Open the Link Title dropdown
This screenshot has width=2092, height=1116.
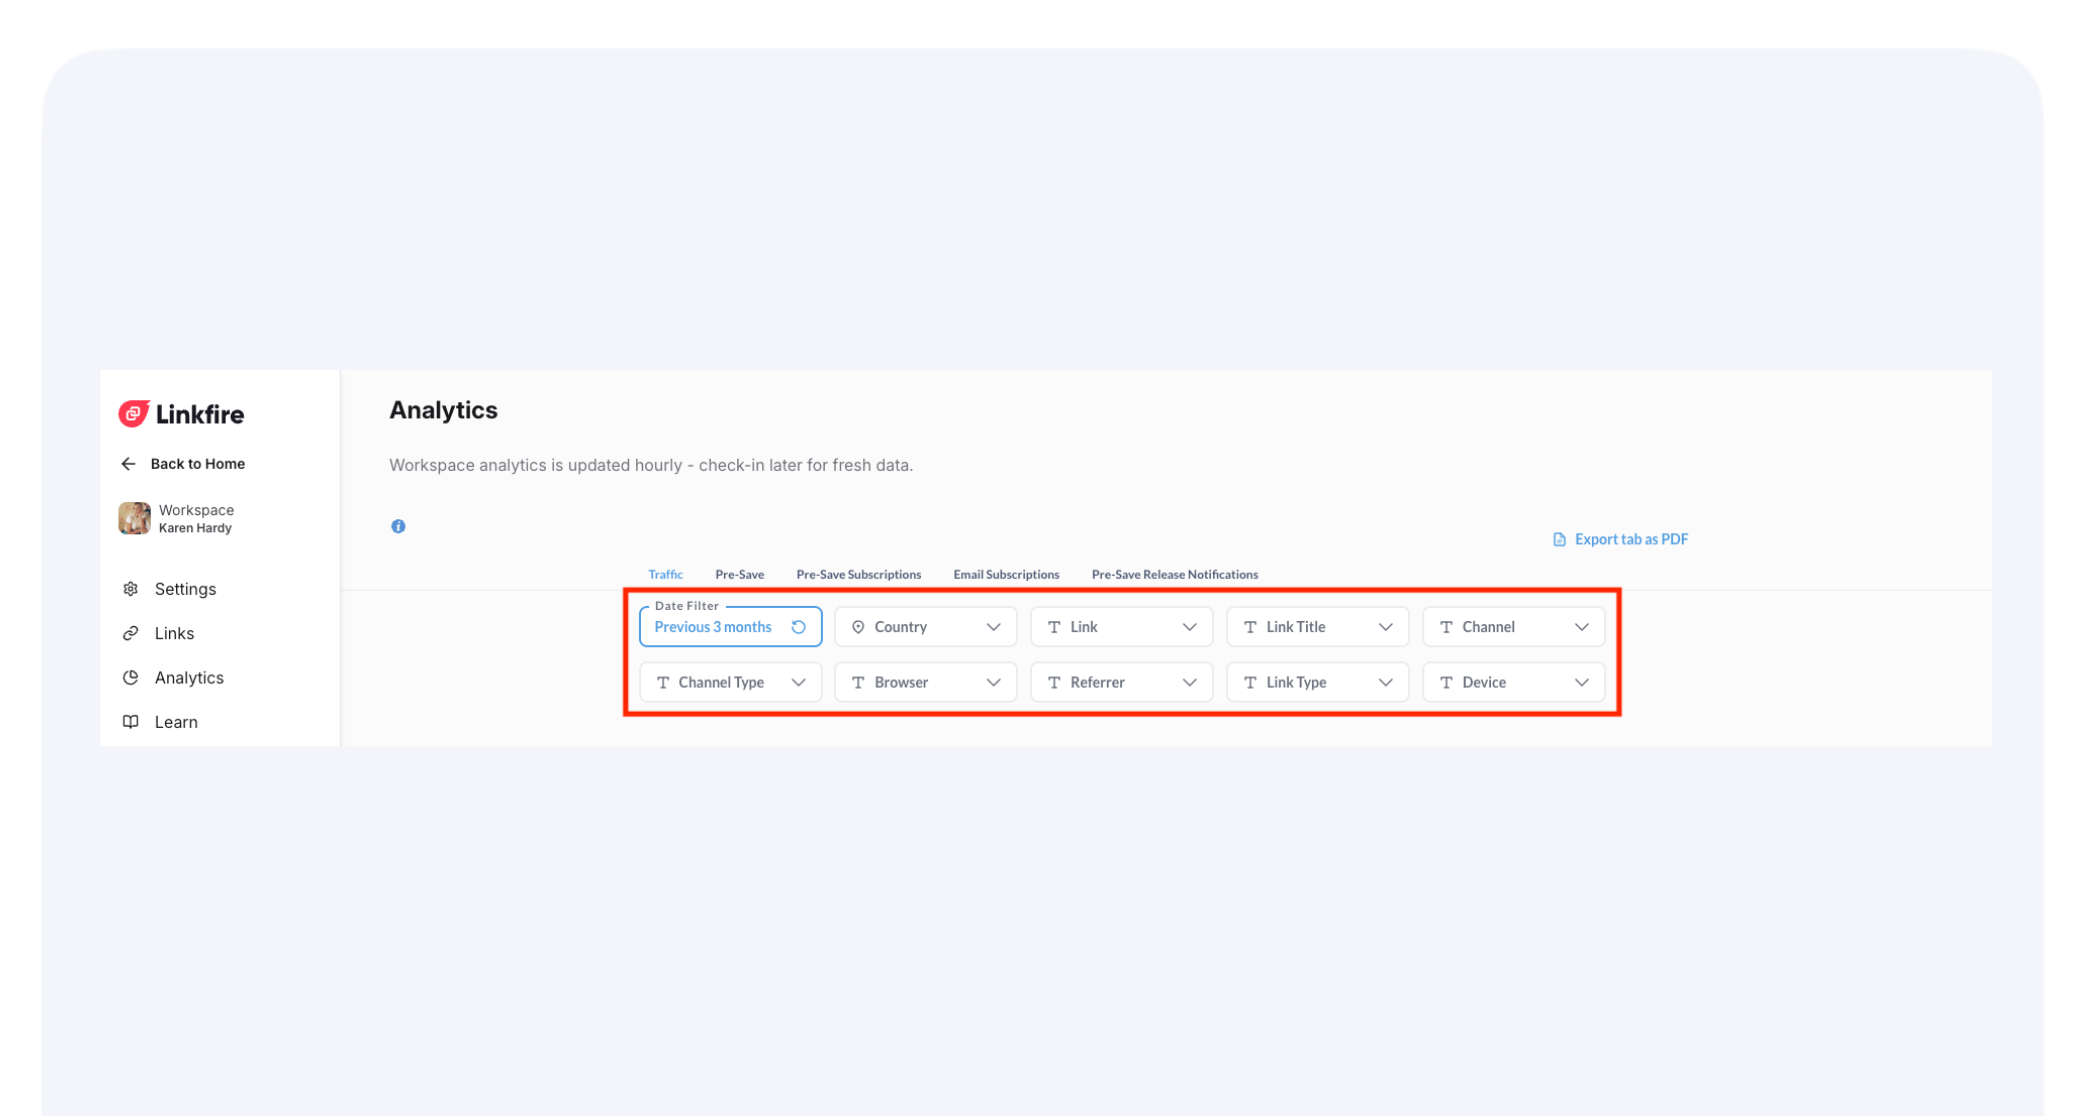1316,627
